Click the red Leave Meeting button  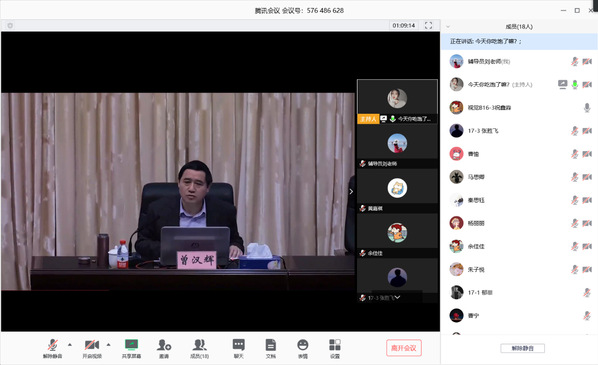click(x=404, y=348)
